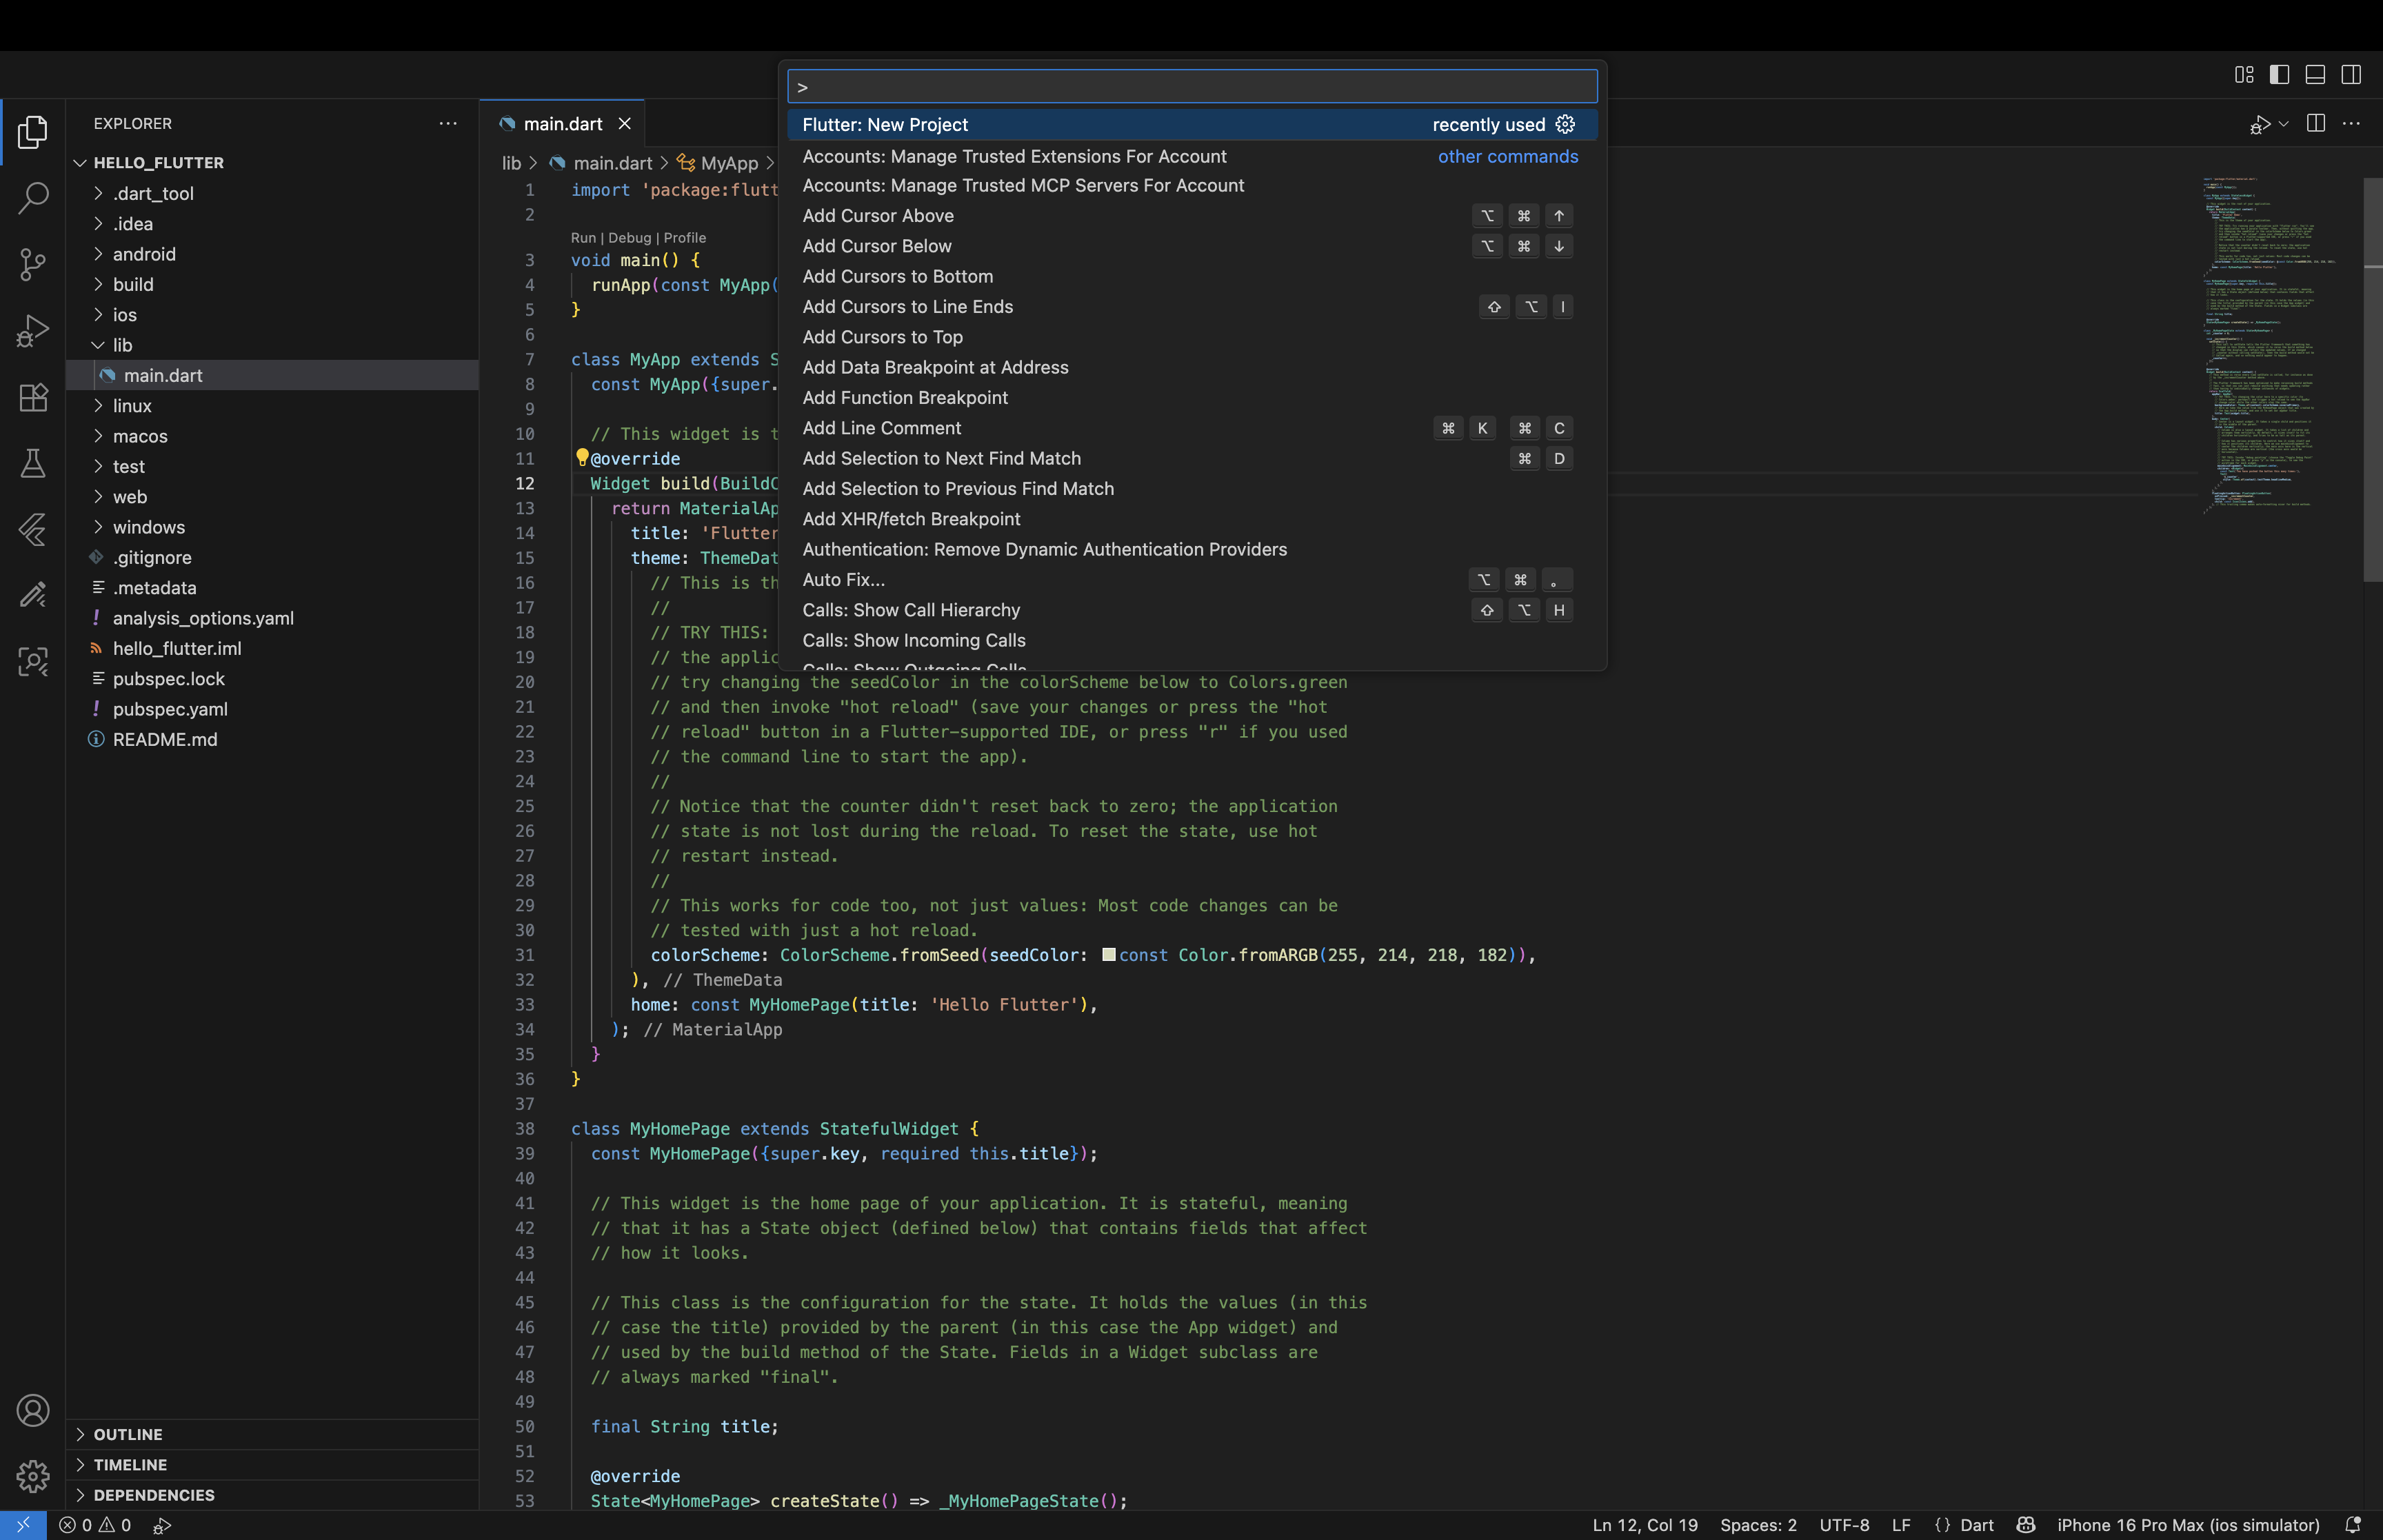Select iPhone 16 Pro Max device in status bar
The width and height of the screenshot is (2383, 1540).
[2188, 1525]
